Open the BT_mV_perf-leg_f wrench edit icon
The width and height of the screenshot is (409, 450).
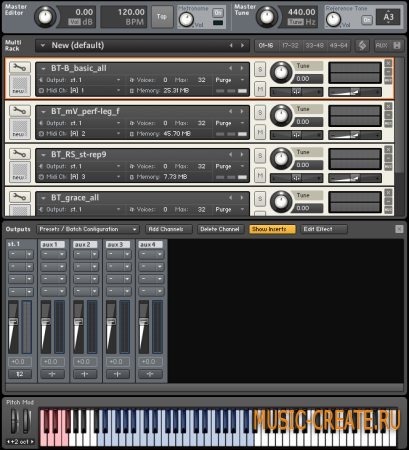pos(20,110)
